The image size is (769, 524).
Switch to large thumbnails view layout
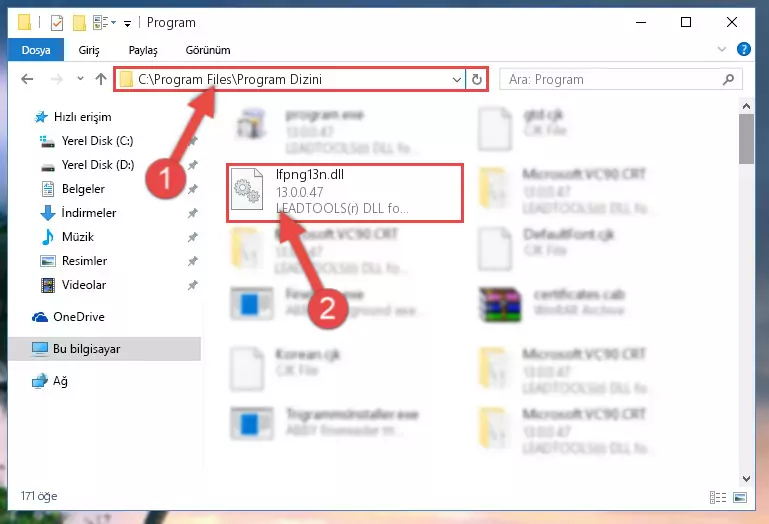[740, 498]
